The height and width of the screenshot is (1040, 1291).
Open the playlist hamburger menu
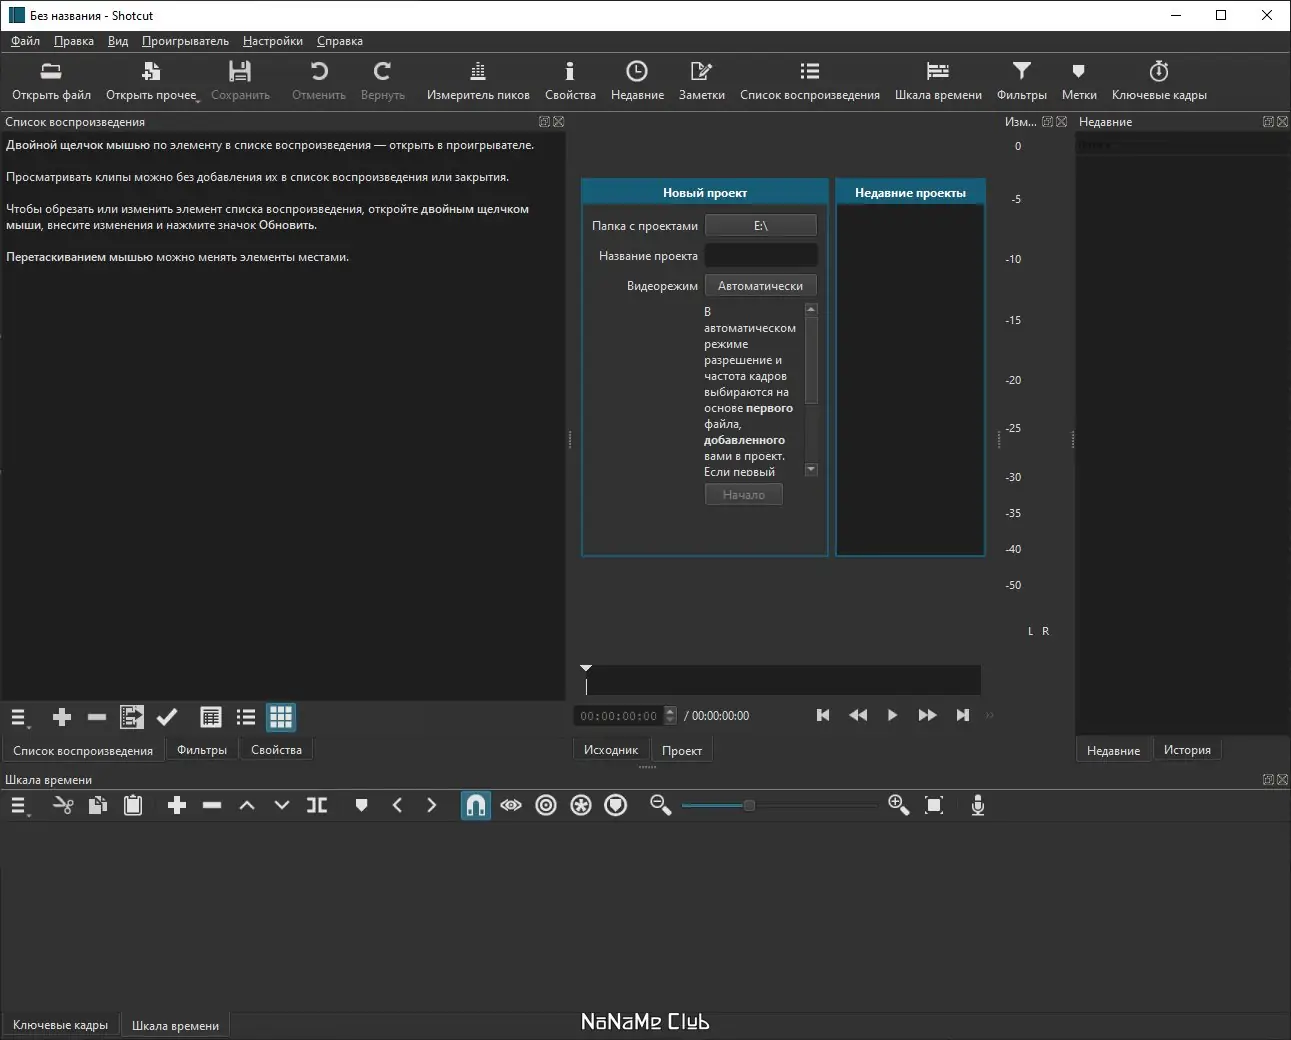(19, 718)
